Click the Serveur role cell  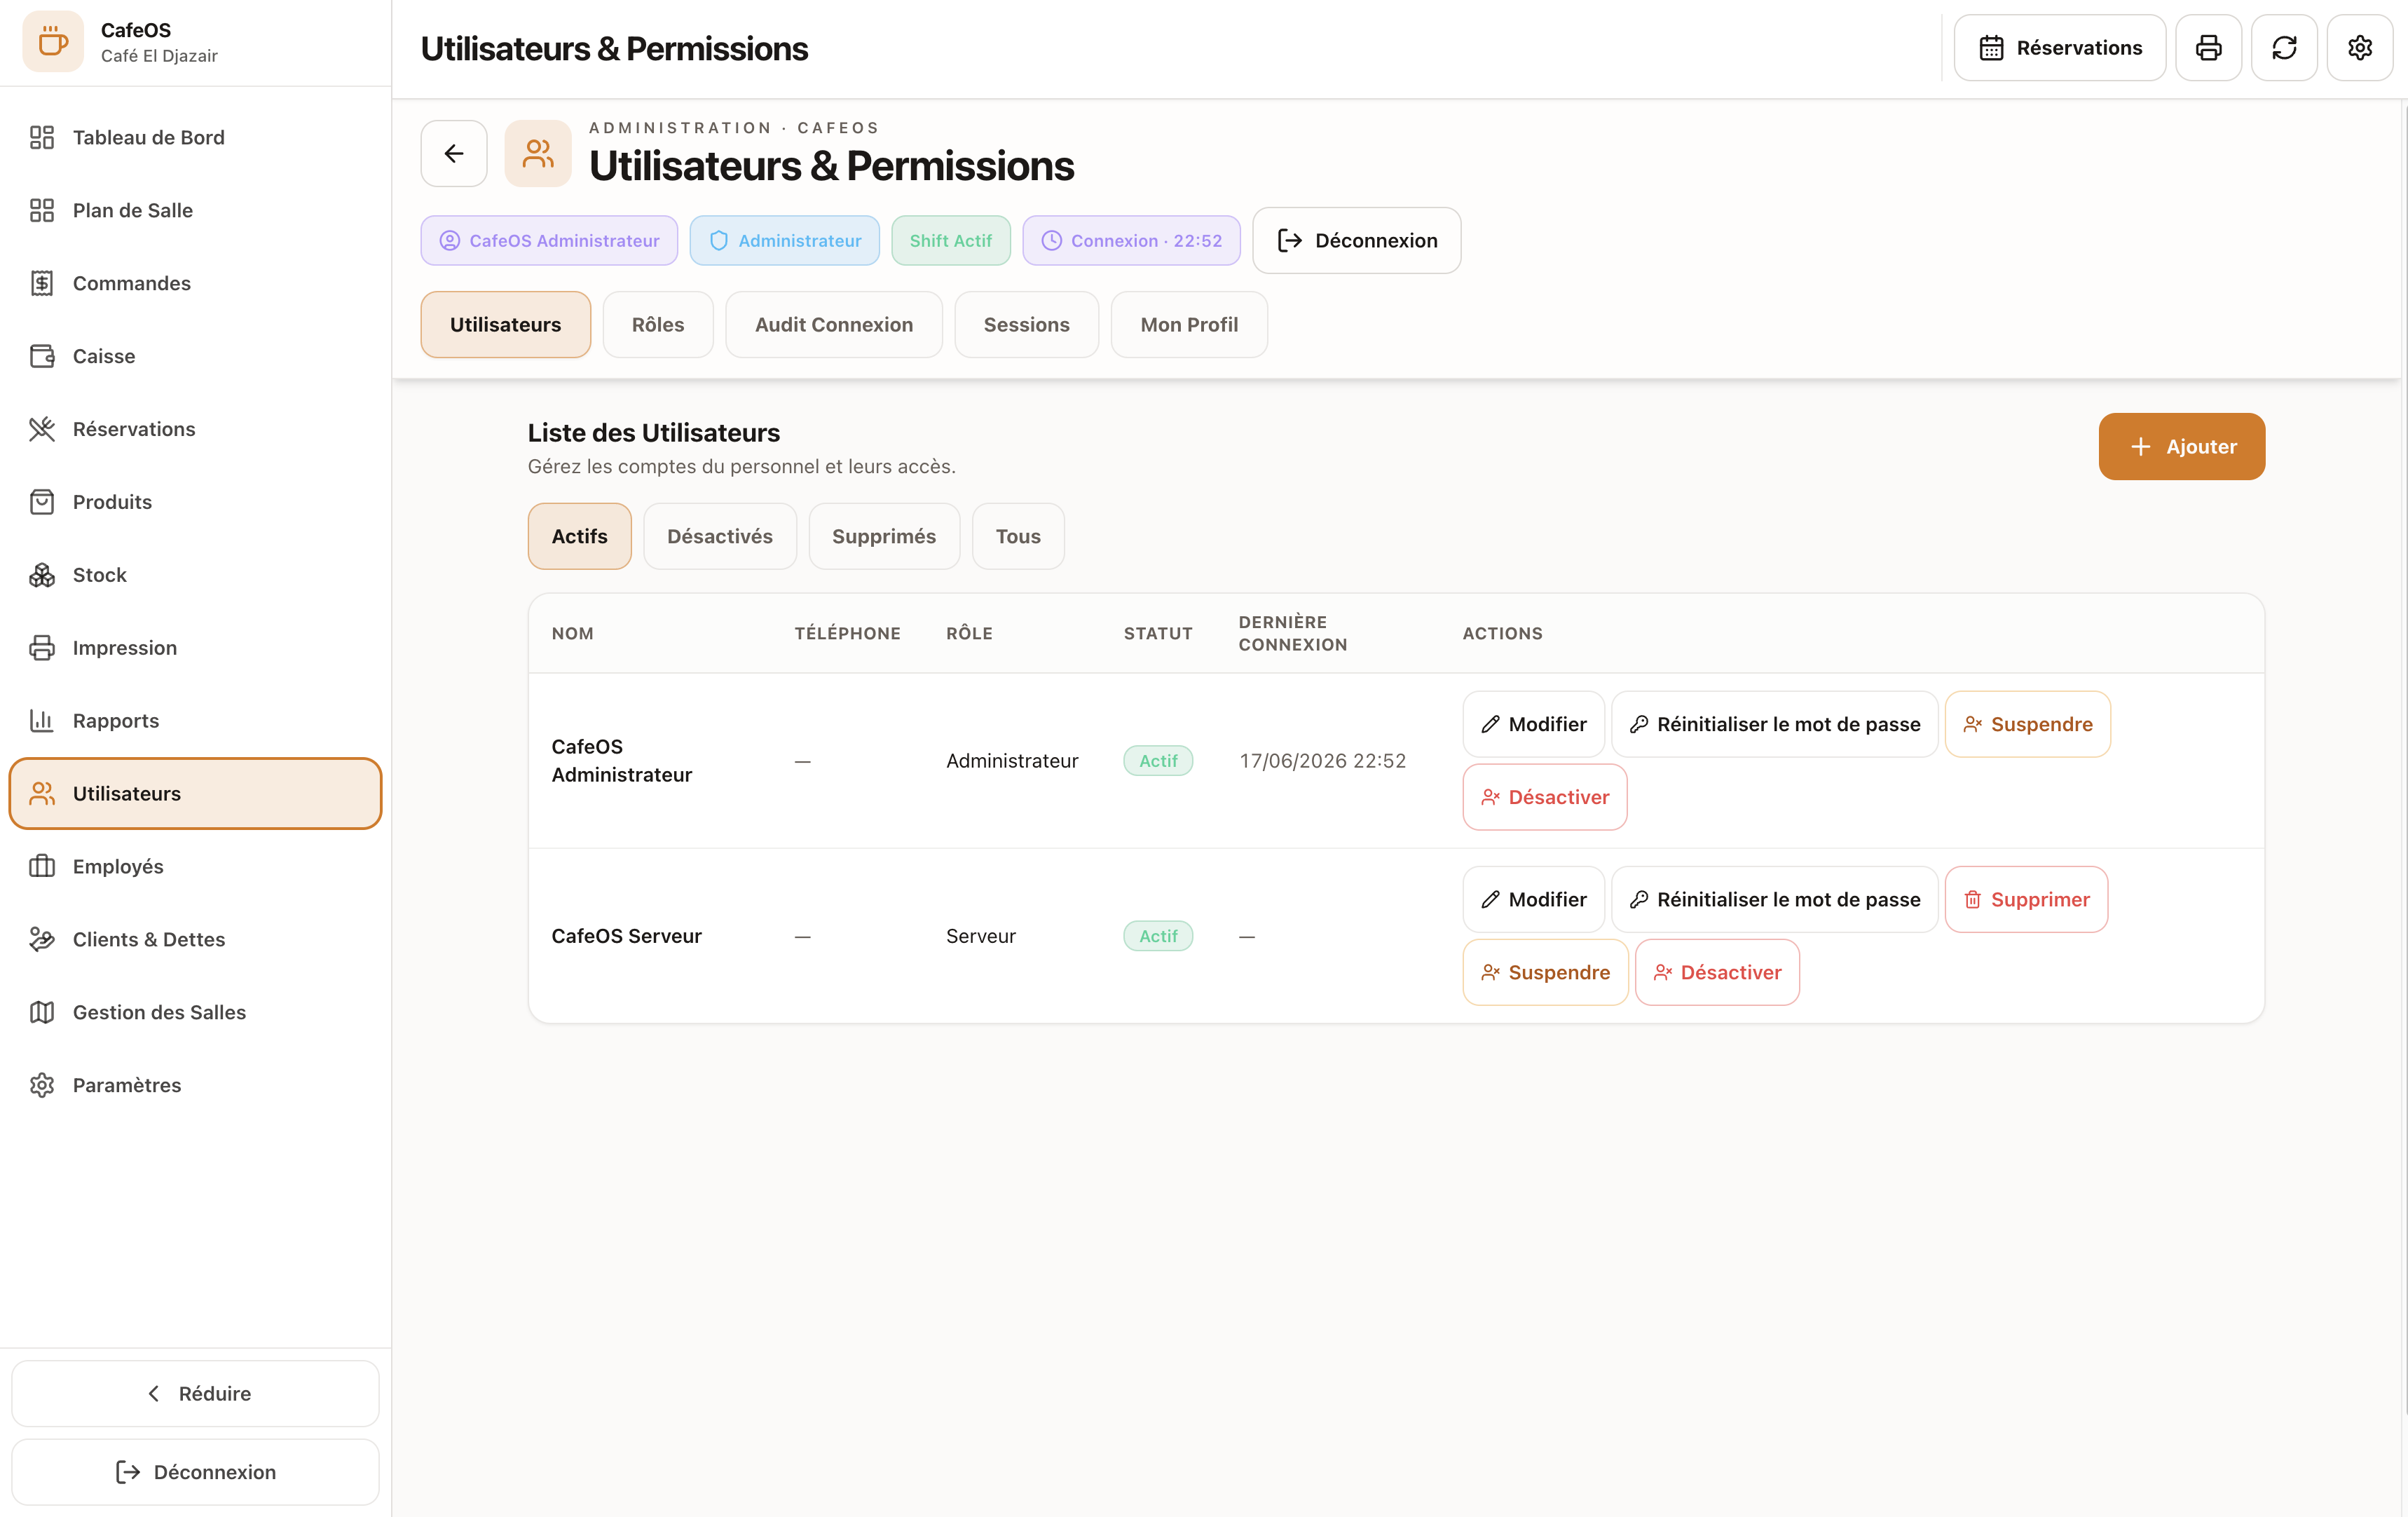[x=981, y=936]
